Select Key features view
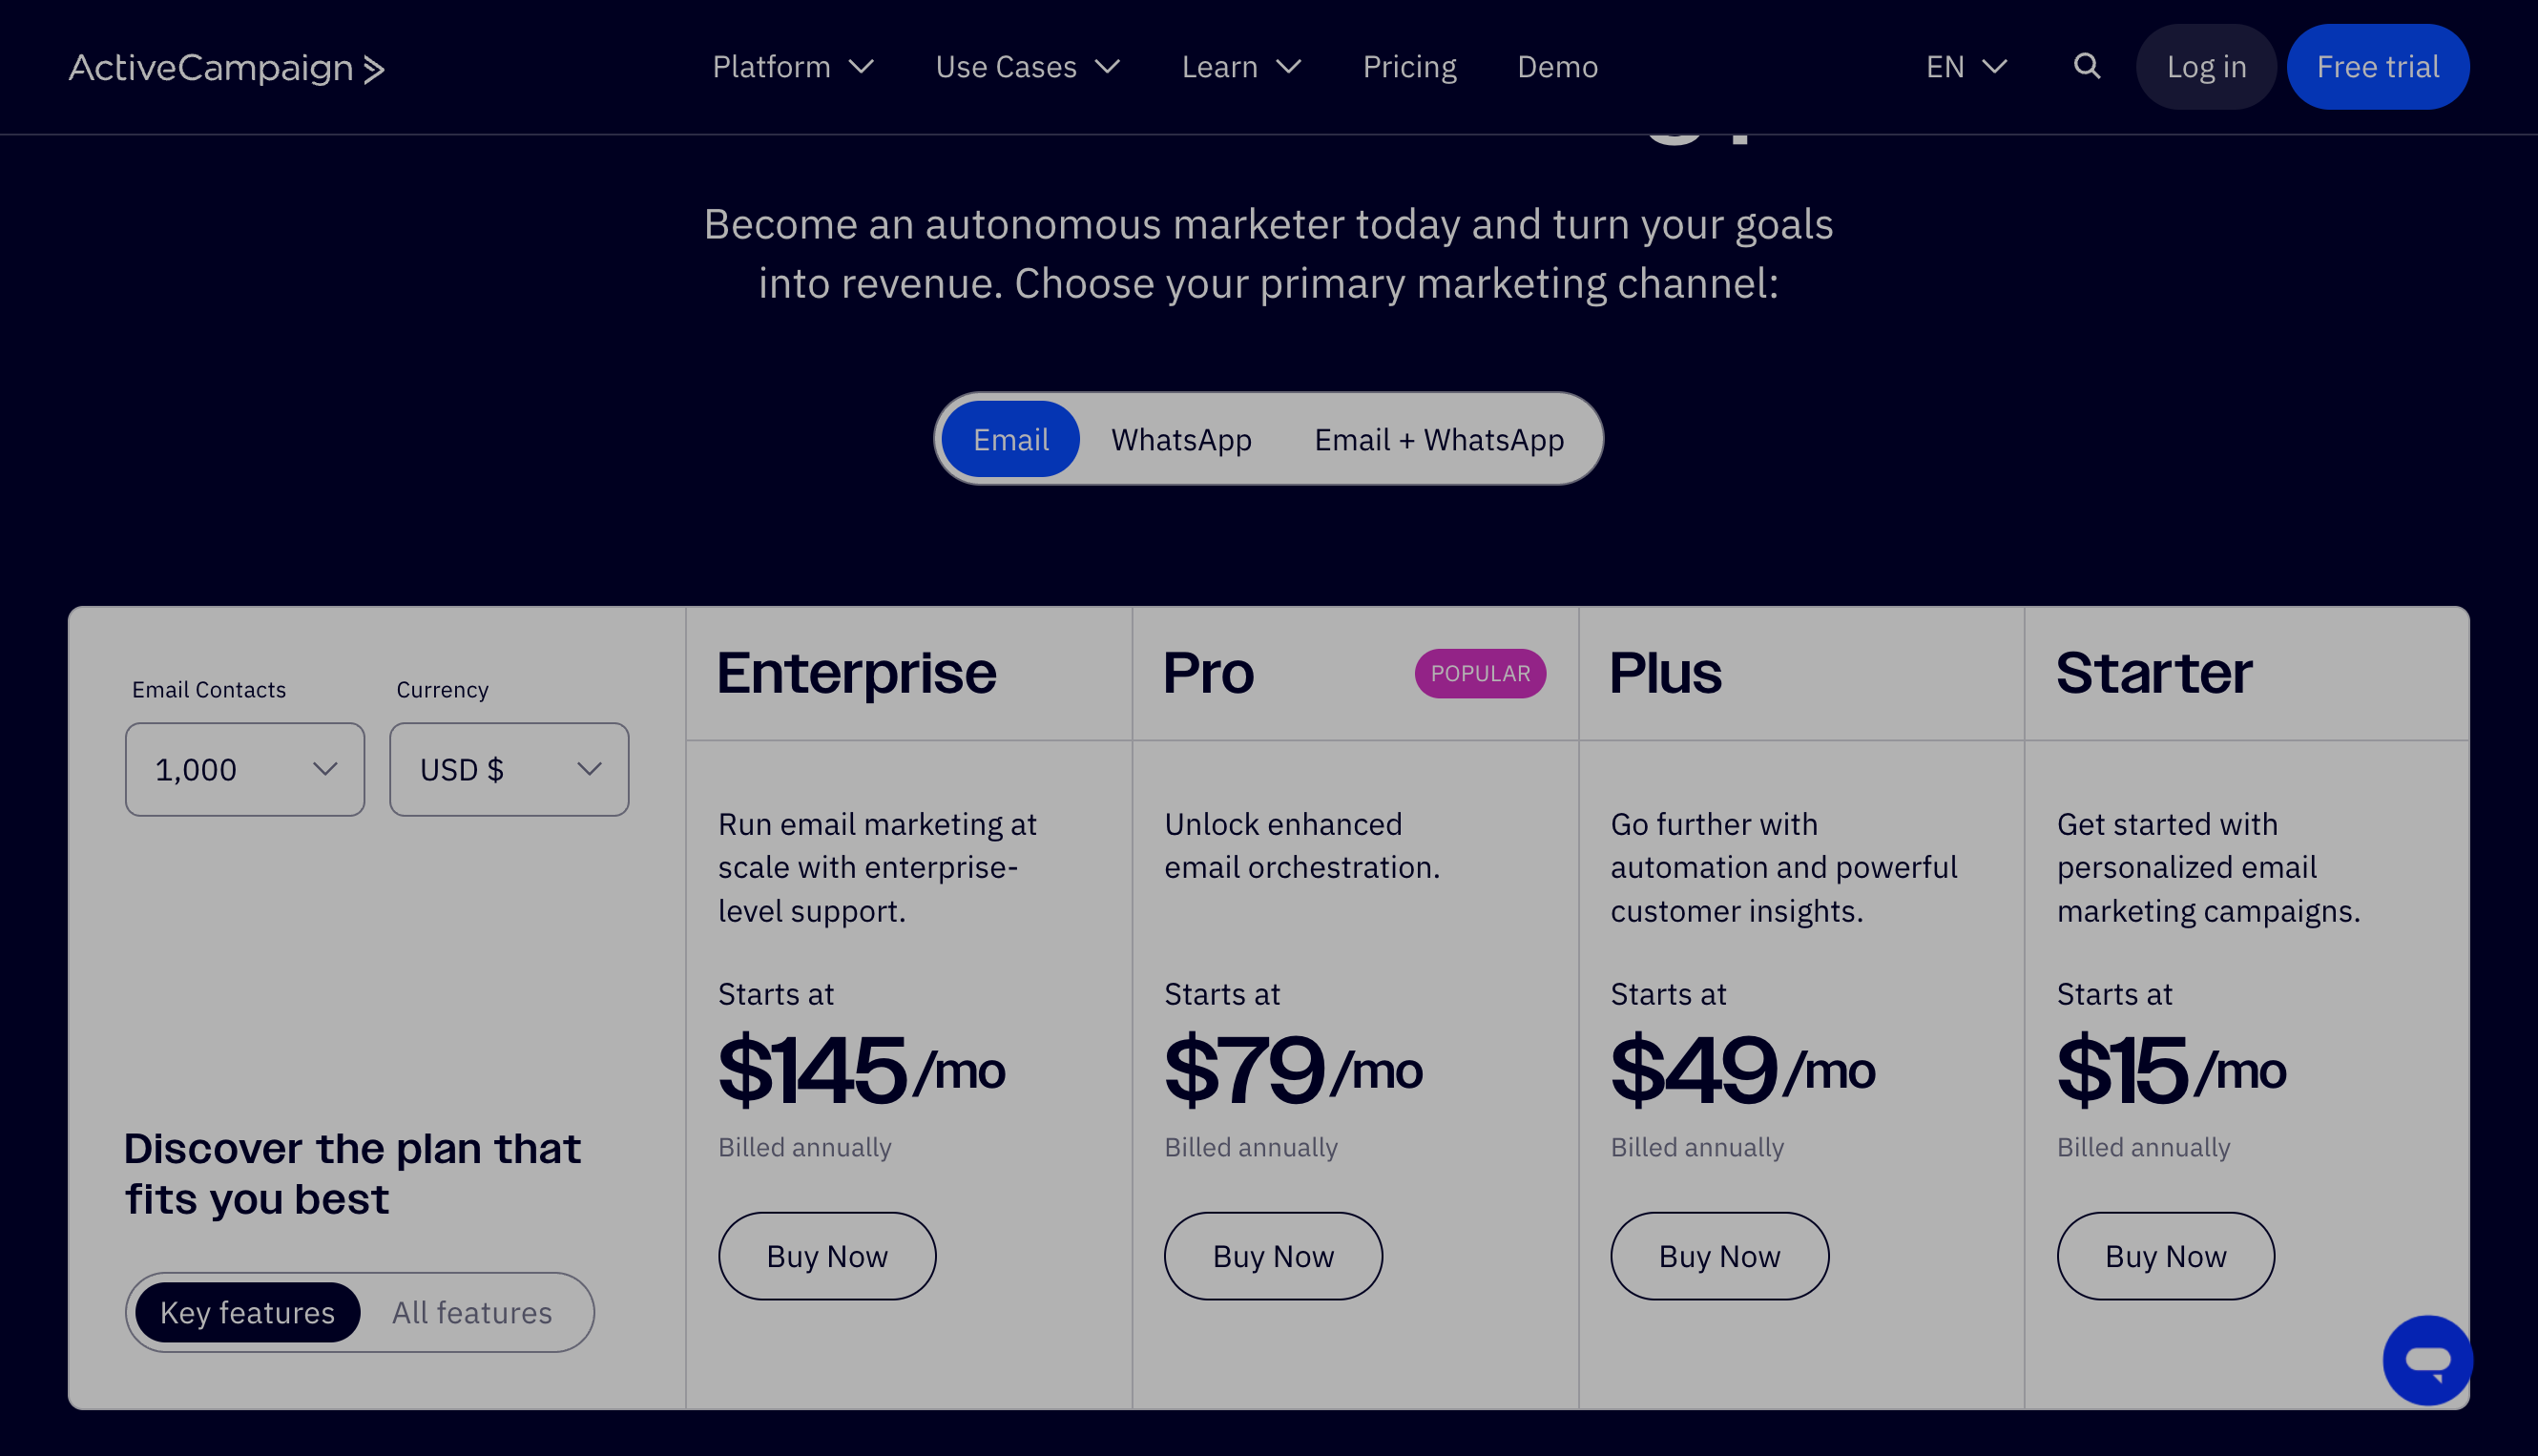Image resolution: width=2538 pixels, height=1456 pixels. coord(247,1312)
